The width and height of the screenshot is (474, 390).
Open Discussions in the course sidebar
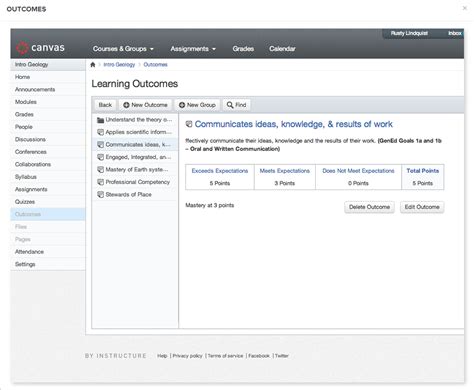[48, 139]
